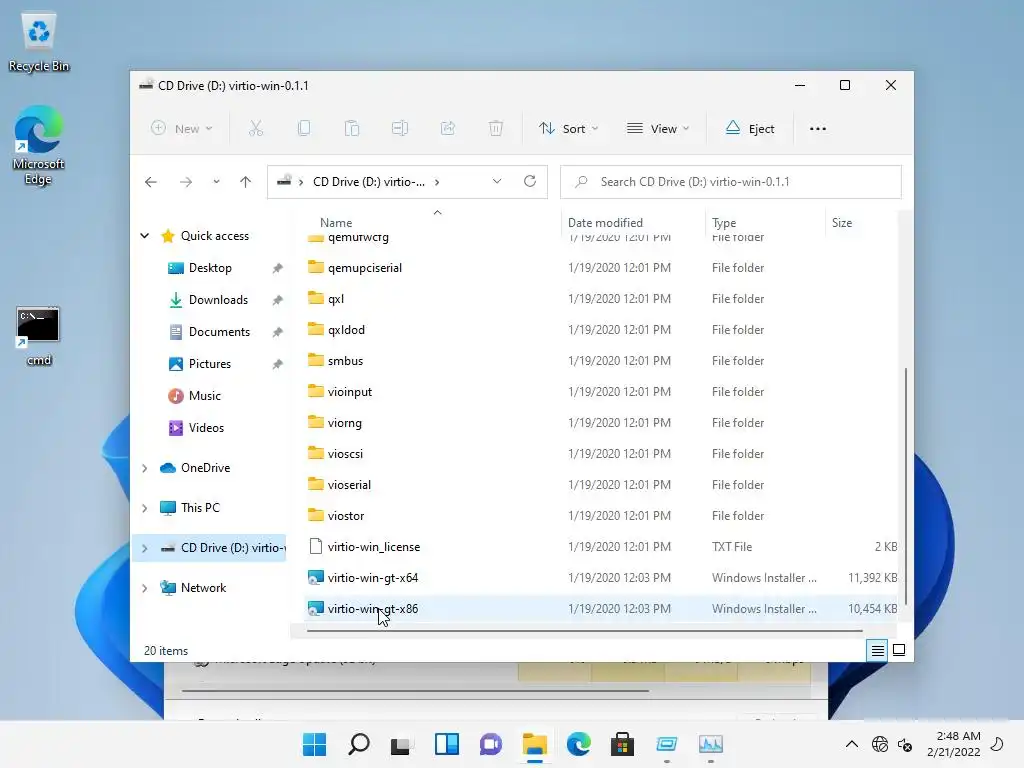Click the Refresh icon beside address bar

(530, 182)
